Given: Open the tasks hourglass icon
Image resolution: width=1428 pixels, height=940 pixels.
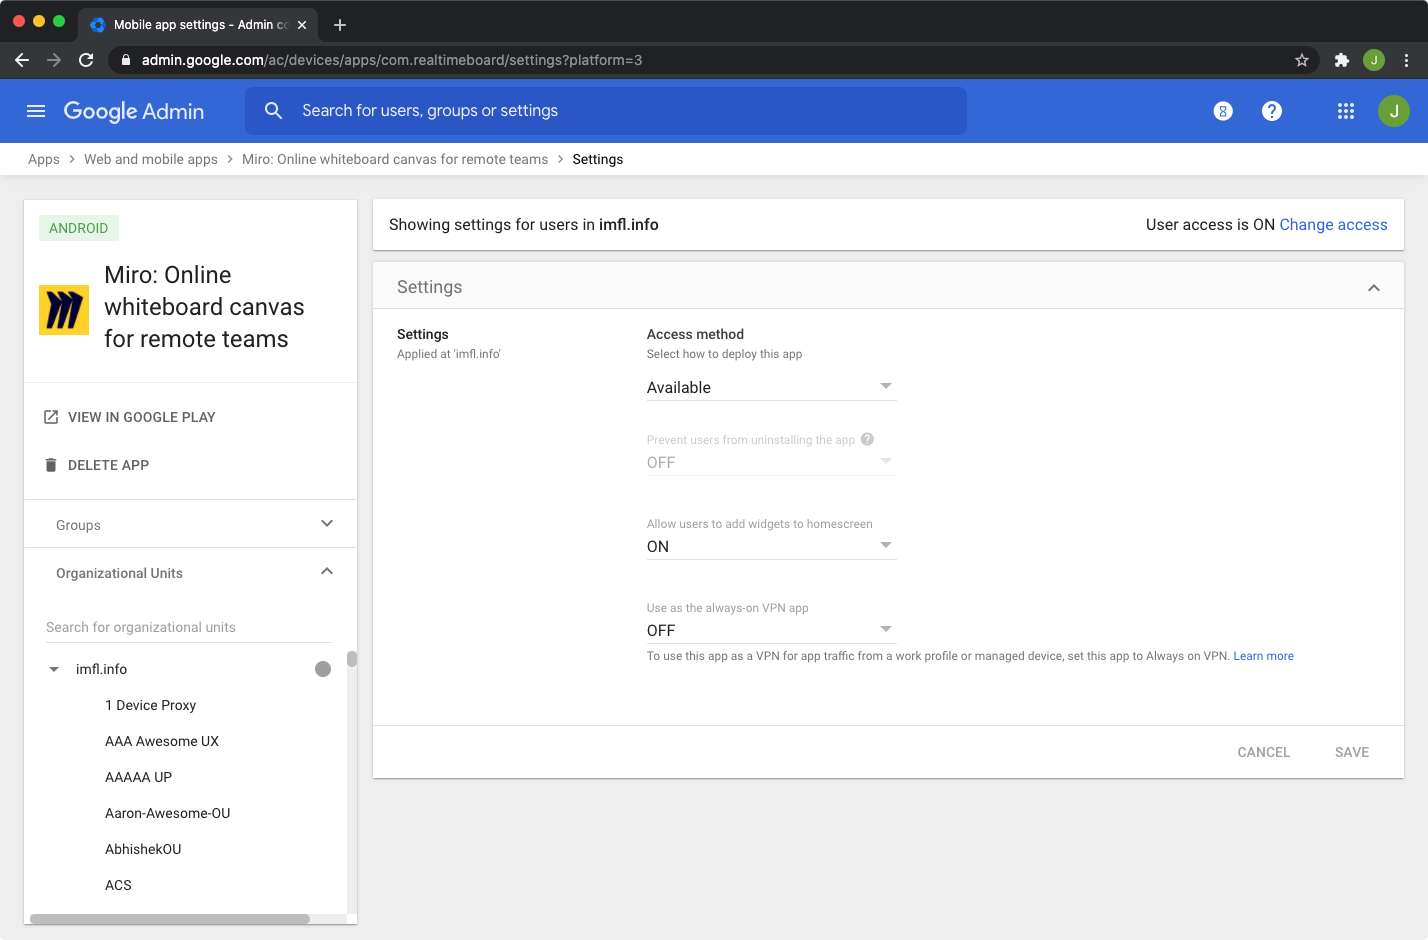Looking at the screenshot, I should click(1223, 111).
